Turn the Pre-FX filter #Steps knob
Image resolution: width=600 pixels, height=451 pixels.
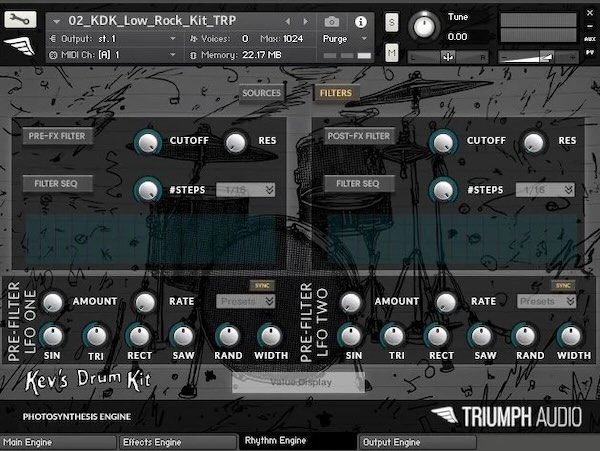148,190
